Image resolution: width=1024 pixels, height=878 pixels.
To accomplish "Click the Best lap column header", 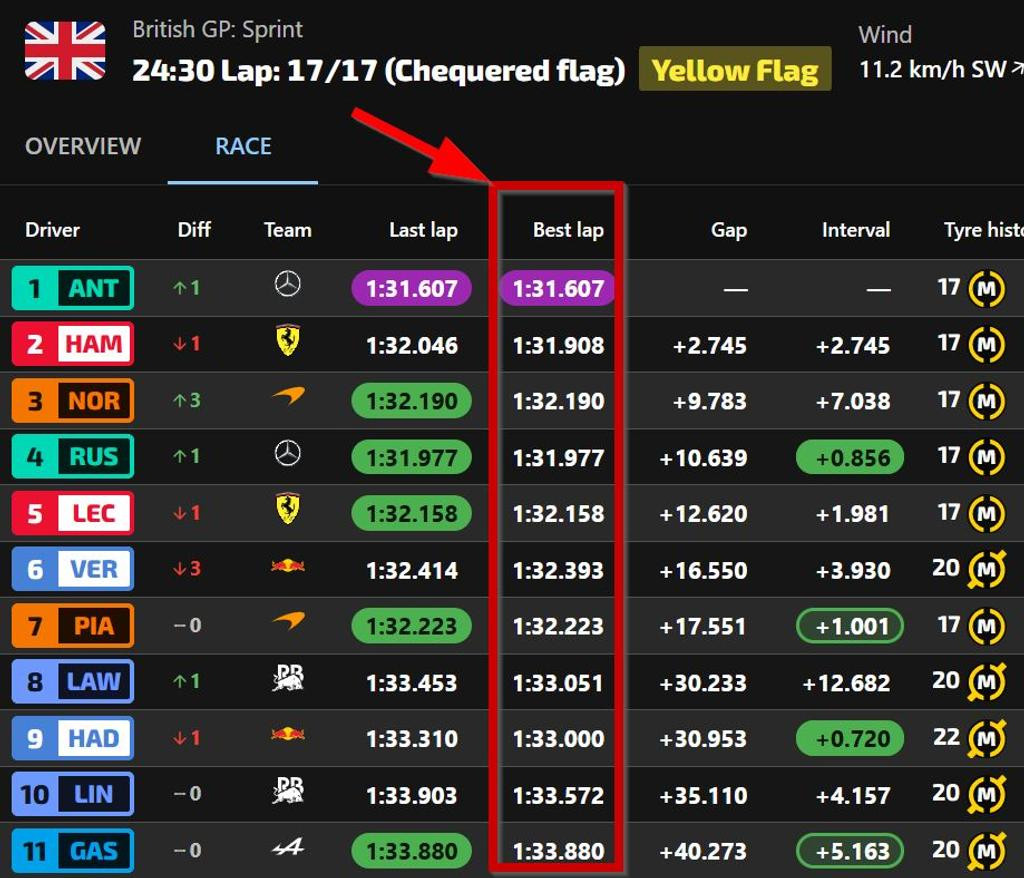I will (x=568, y=230).
